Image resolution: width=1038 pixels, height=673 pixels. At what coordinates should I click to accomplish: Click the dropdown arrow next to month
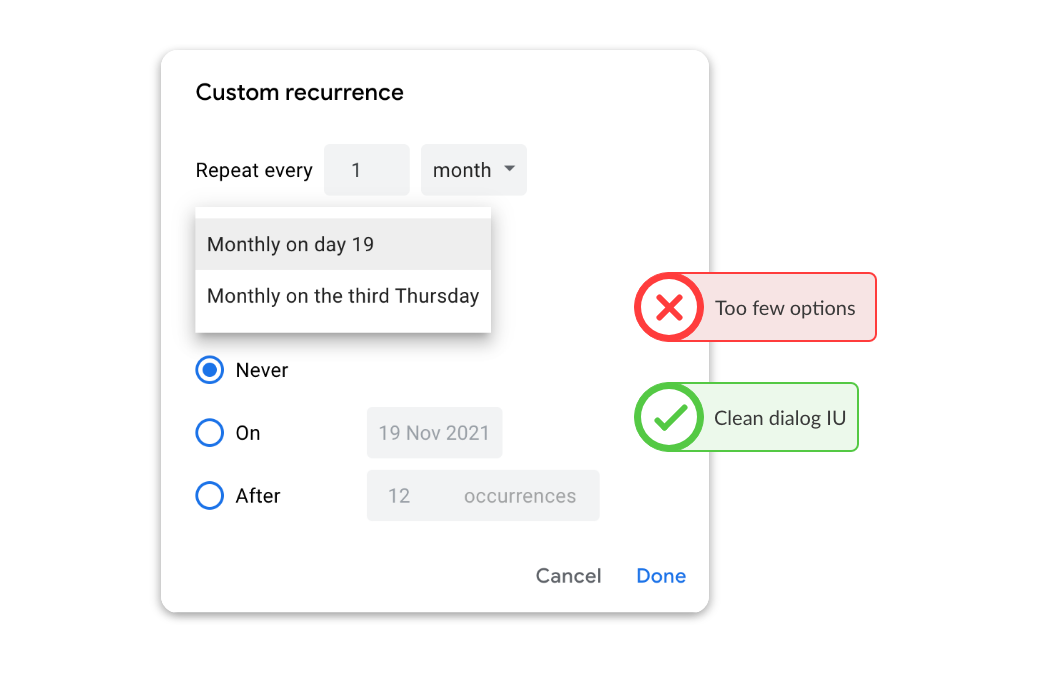coord(510,169)
